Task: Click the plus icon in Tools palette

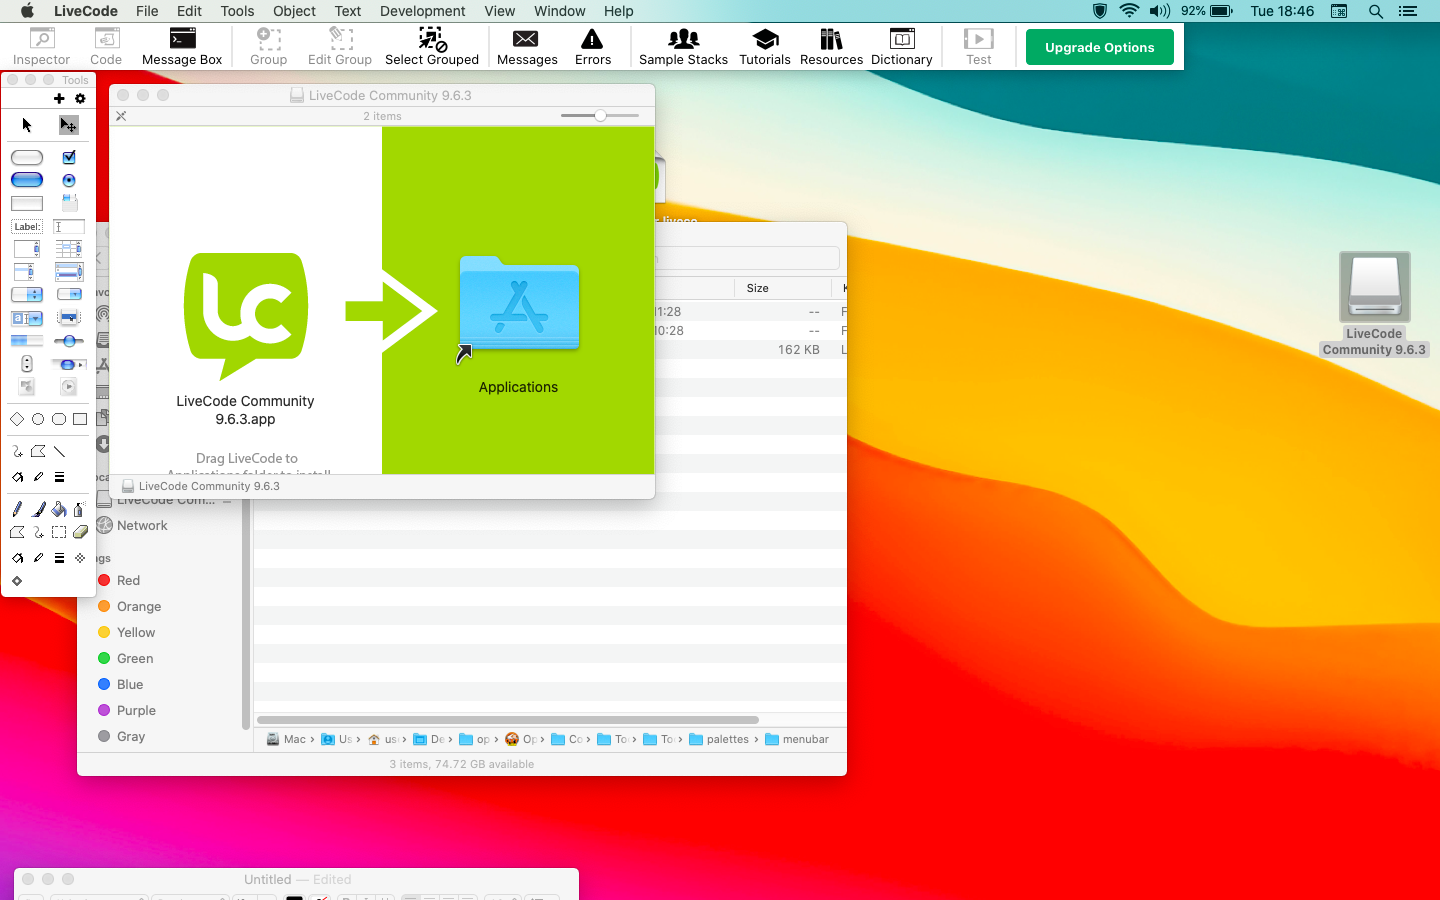Action: (59, 98)
